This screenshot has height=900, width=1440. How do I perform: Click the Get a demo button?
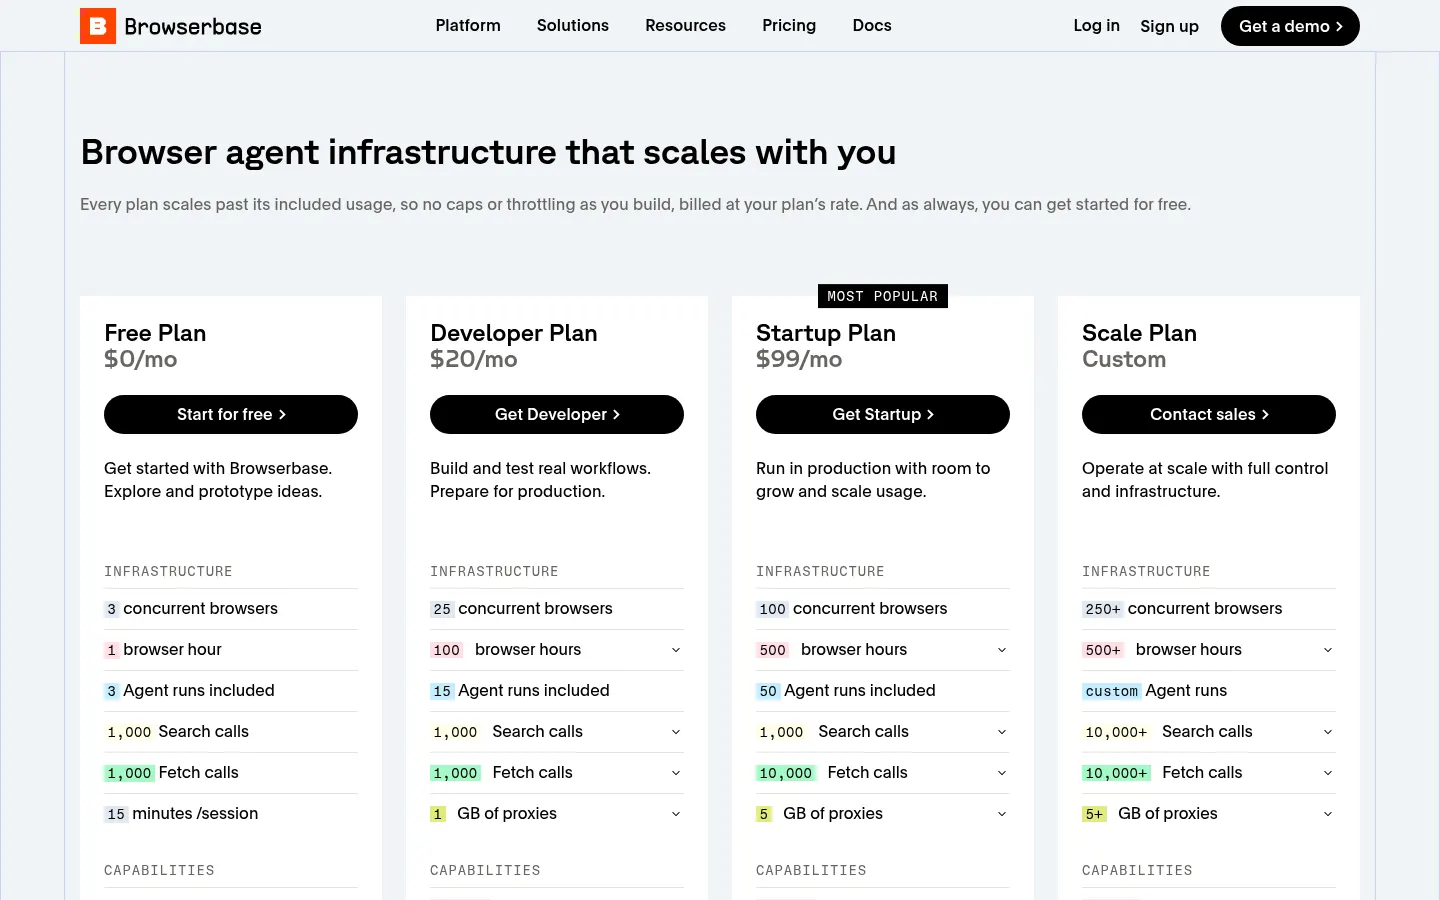[x=1290, y=26]
